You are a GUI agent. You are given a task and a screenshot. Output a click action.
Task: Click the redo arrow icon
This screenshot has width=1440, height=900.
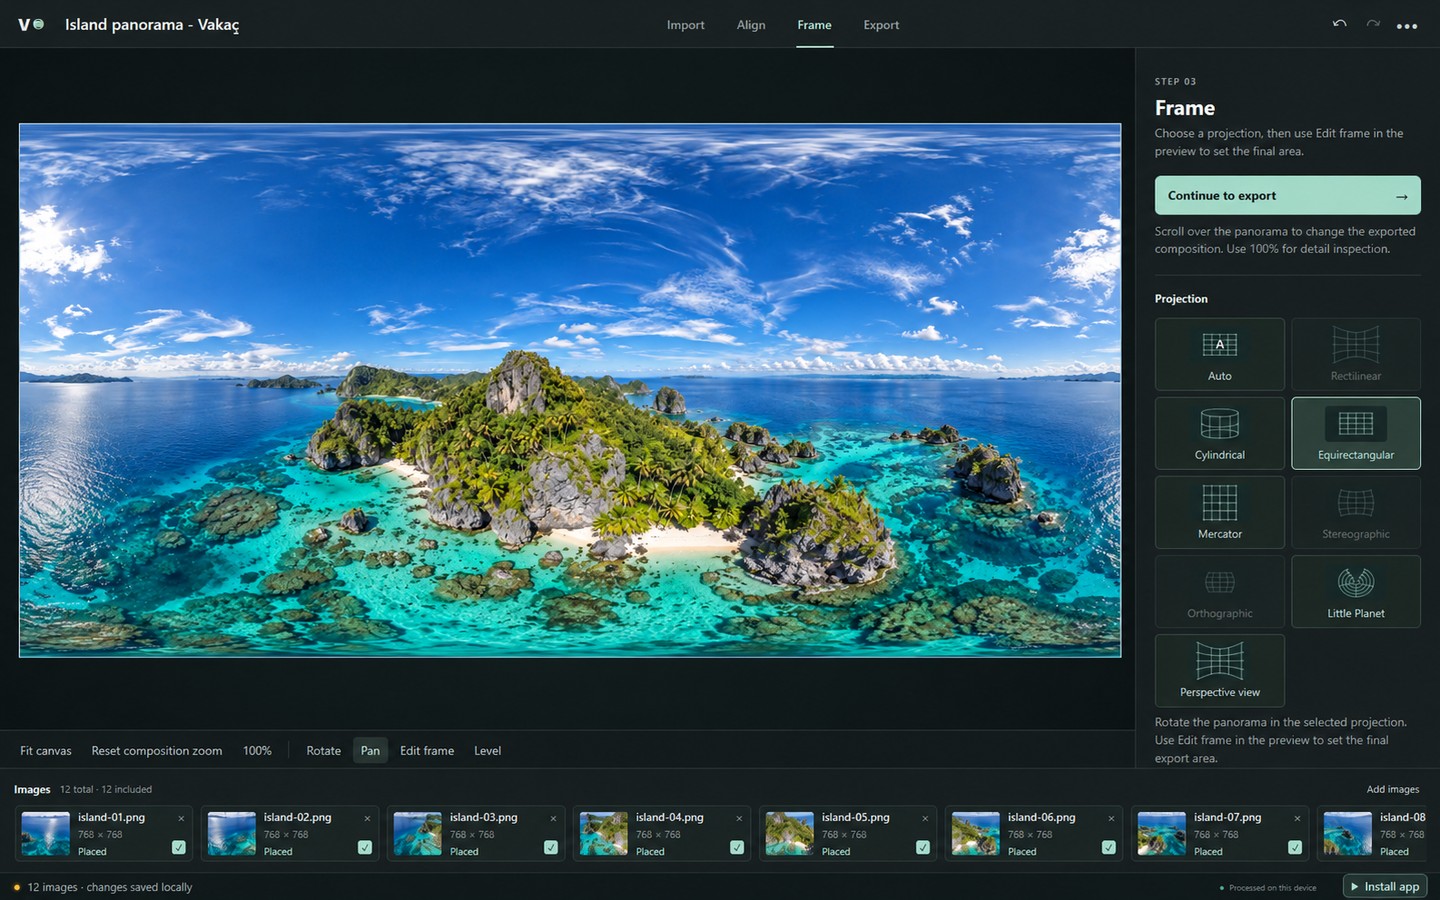click(1373, 24)
